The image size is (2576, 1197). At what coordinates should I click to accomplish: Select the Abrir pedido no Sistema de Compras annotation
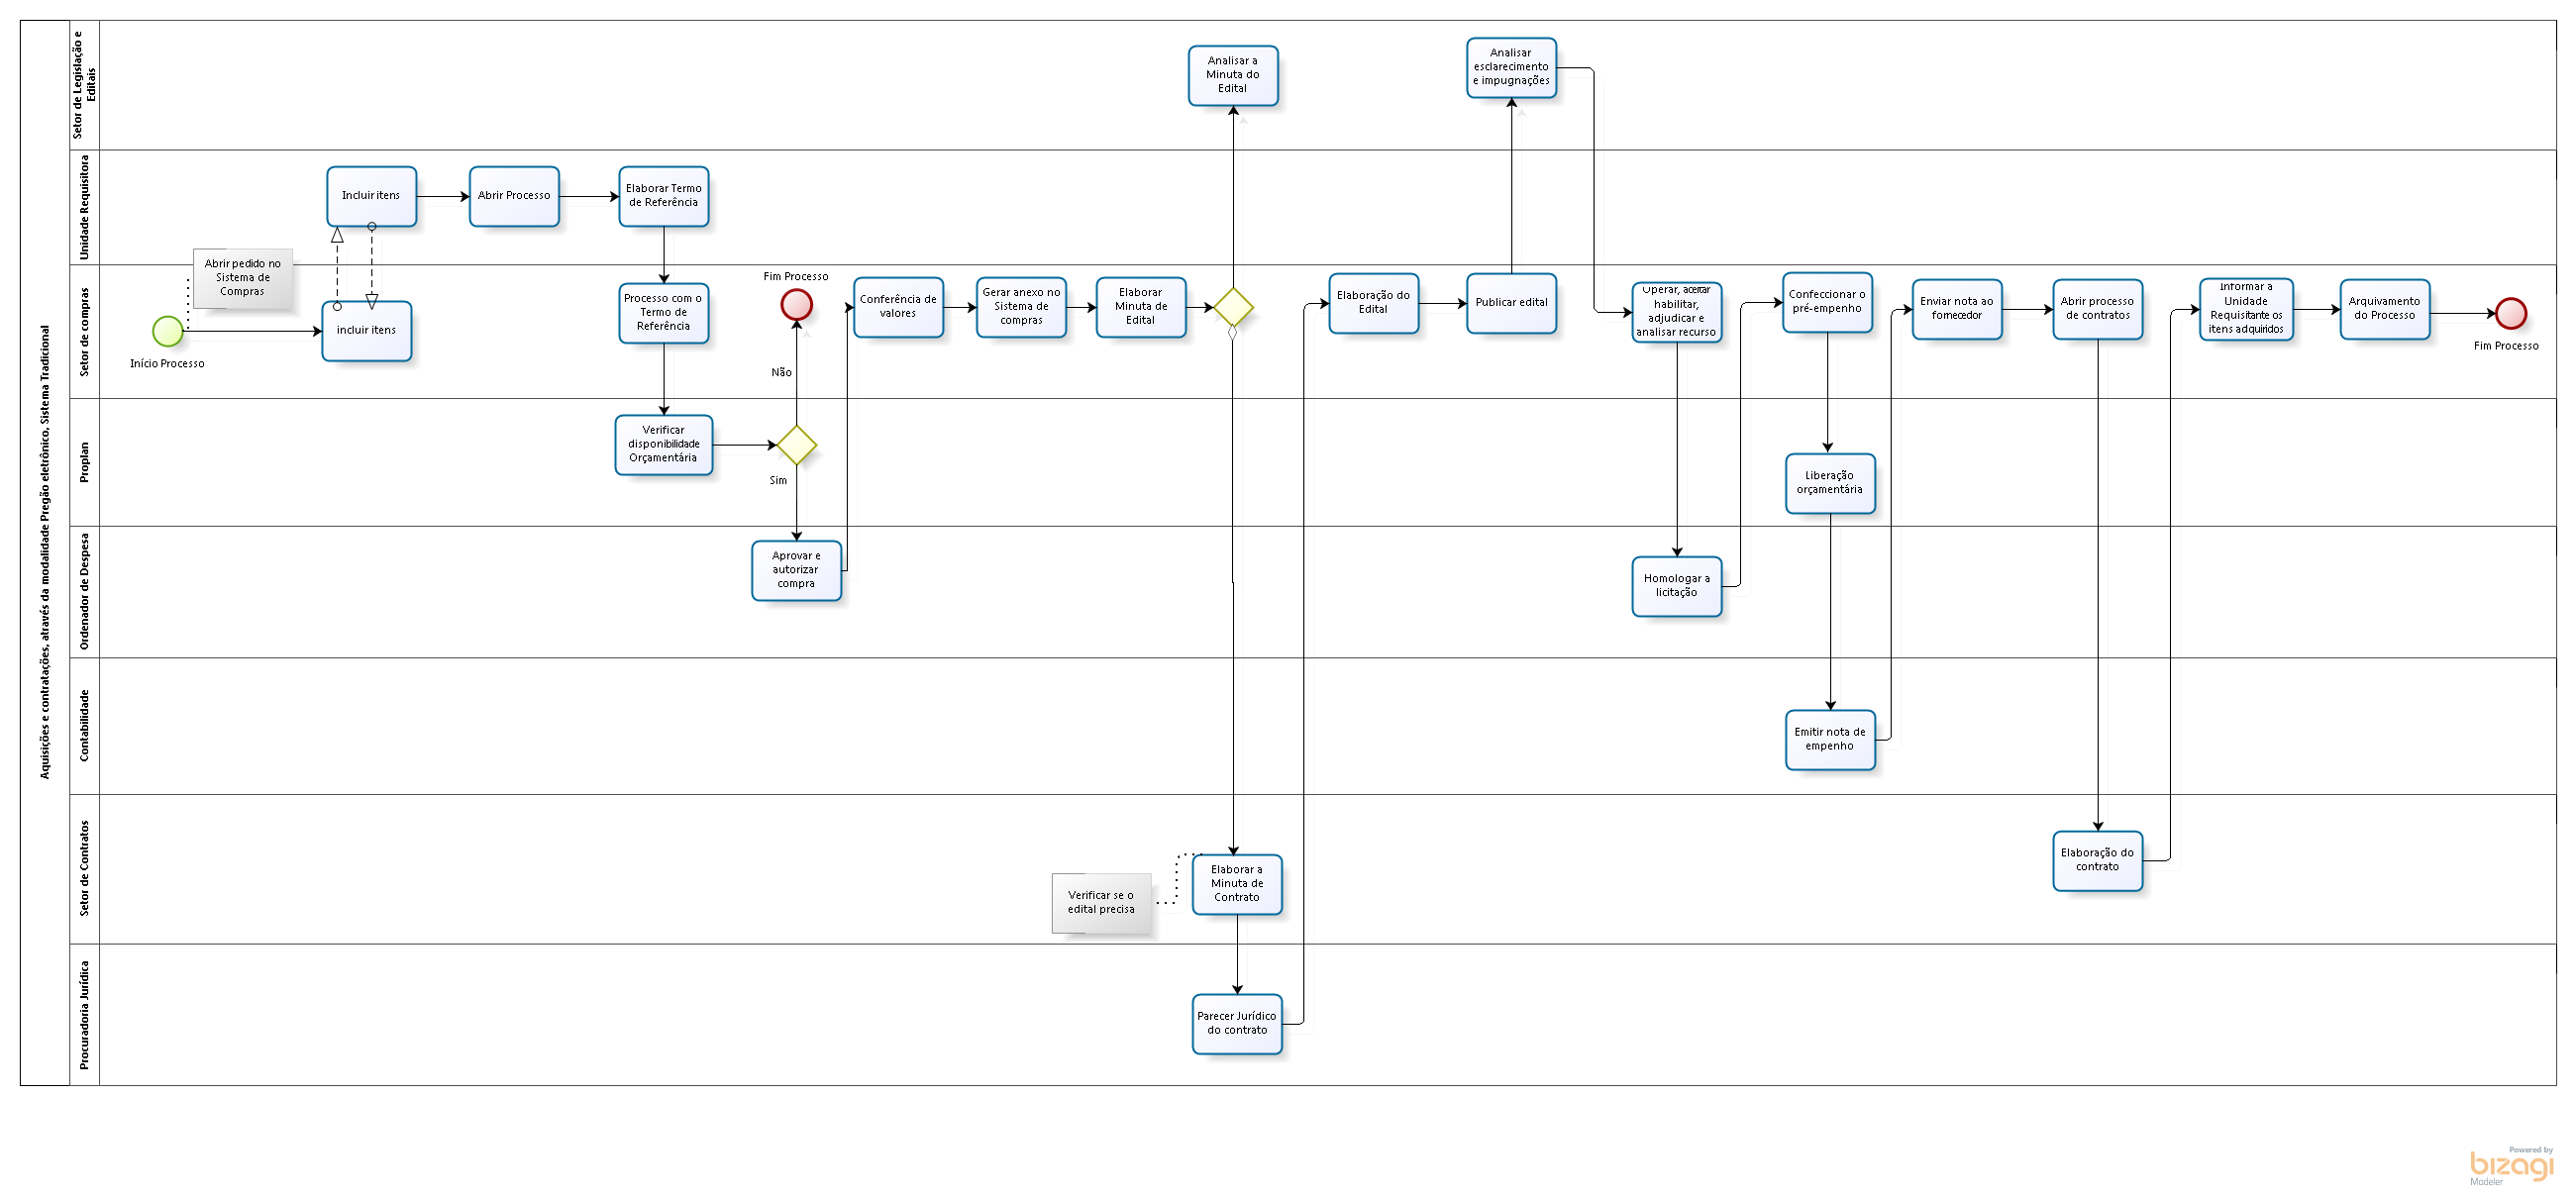pos(243,278)
